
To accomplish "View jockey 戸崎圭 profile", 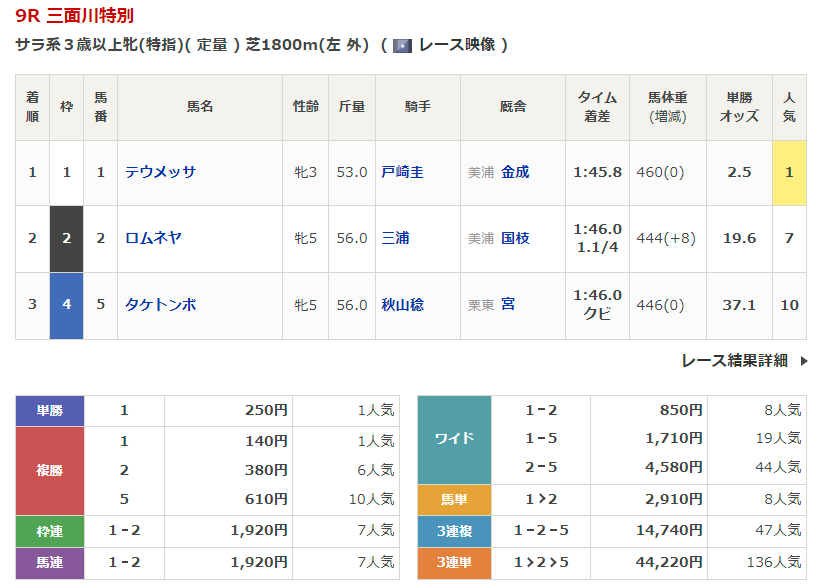I will click(x=402, y=172).
